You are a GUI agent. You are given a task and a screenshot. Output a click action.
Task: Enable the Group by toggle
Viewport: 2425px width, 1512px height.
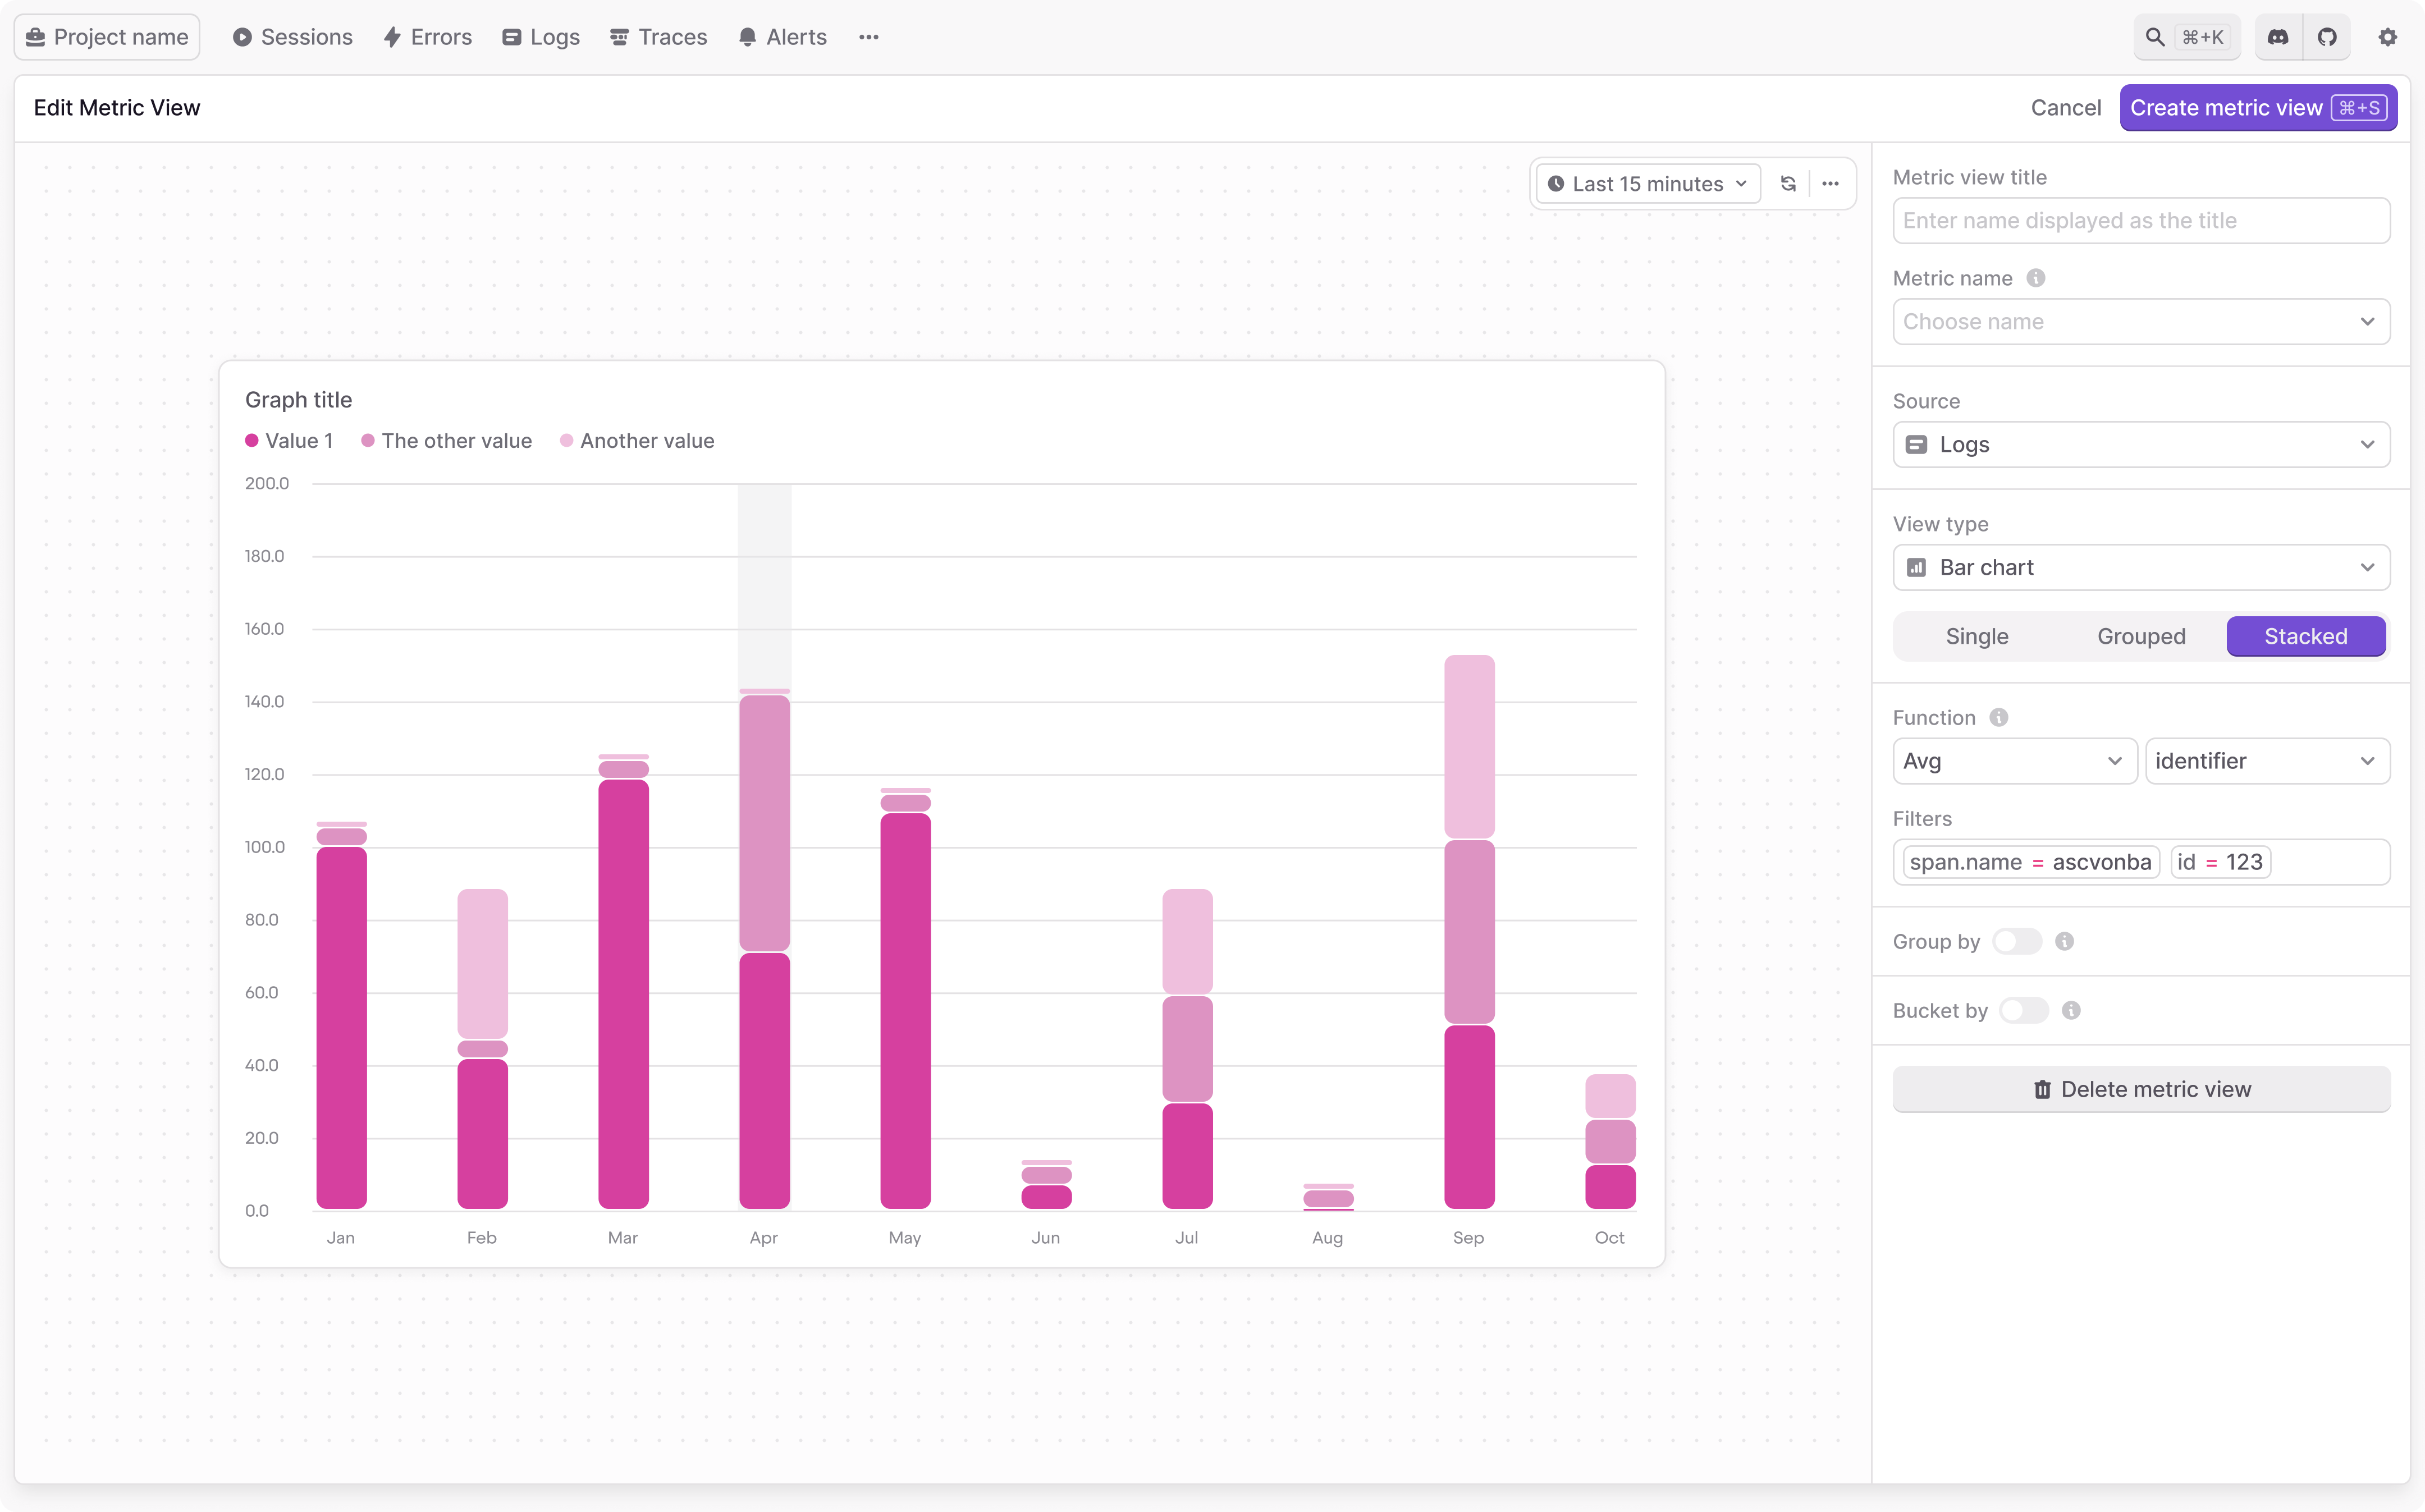[2017, 940]
